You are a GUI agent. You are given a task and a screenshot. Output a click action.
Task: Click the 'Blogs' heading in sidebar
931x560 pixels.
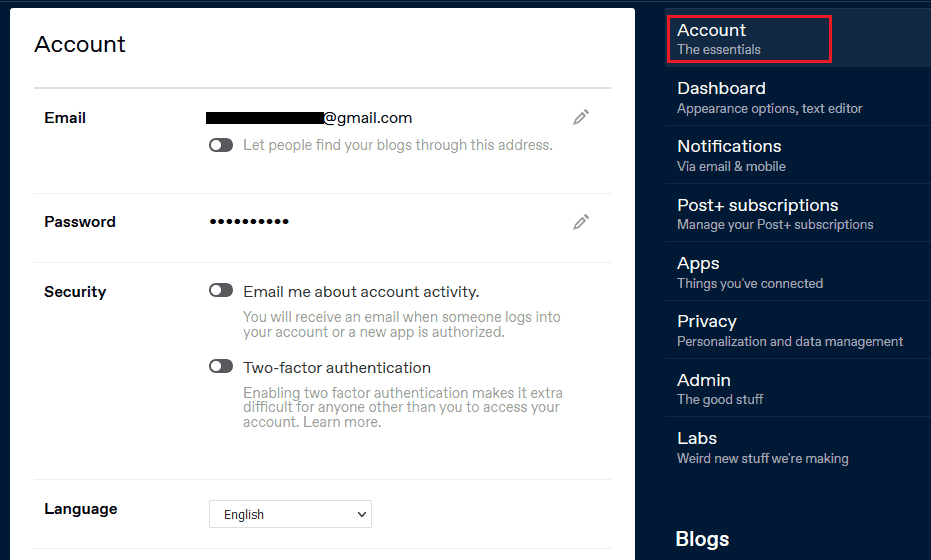click(702, 539)
